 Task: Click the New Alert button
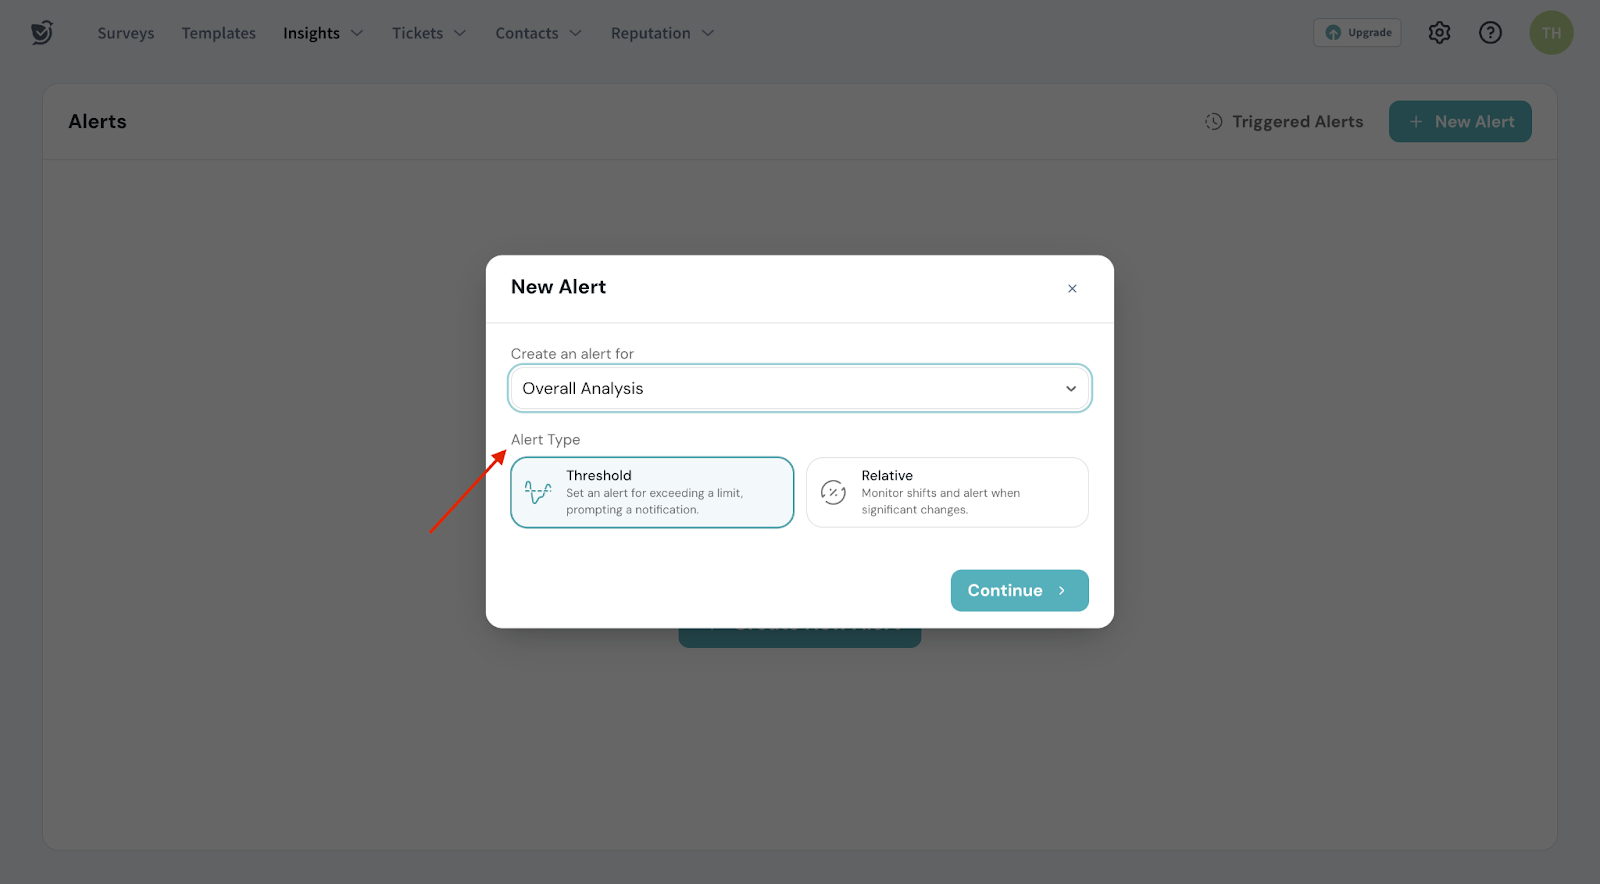coord(1460,122)
